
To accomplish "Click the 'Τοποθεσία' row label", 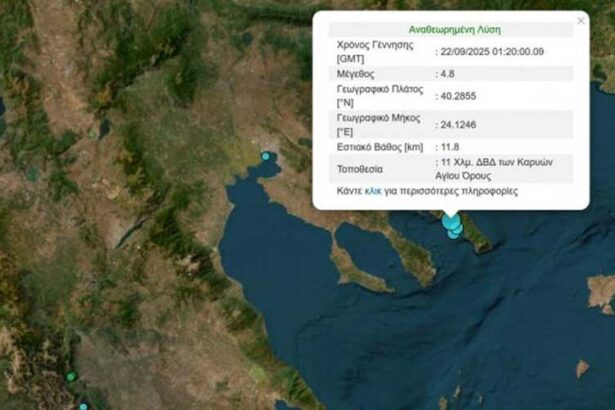I will [360, 168].
